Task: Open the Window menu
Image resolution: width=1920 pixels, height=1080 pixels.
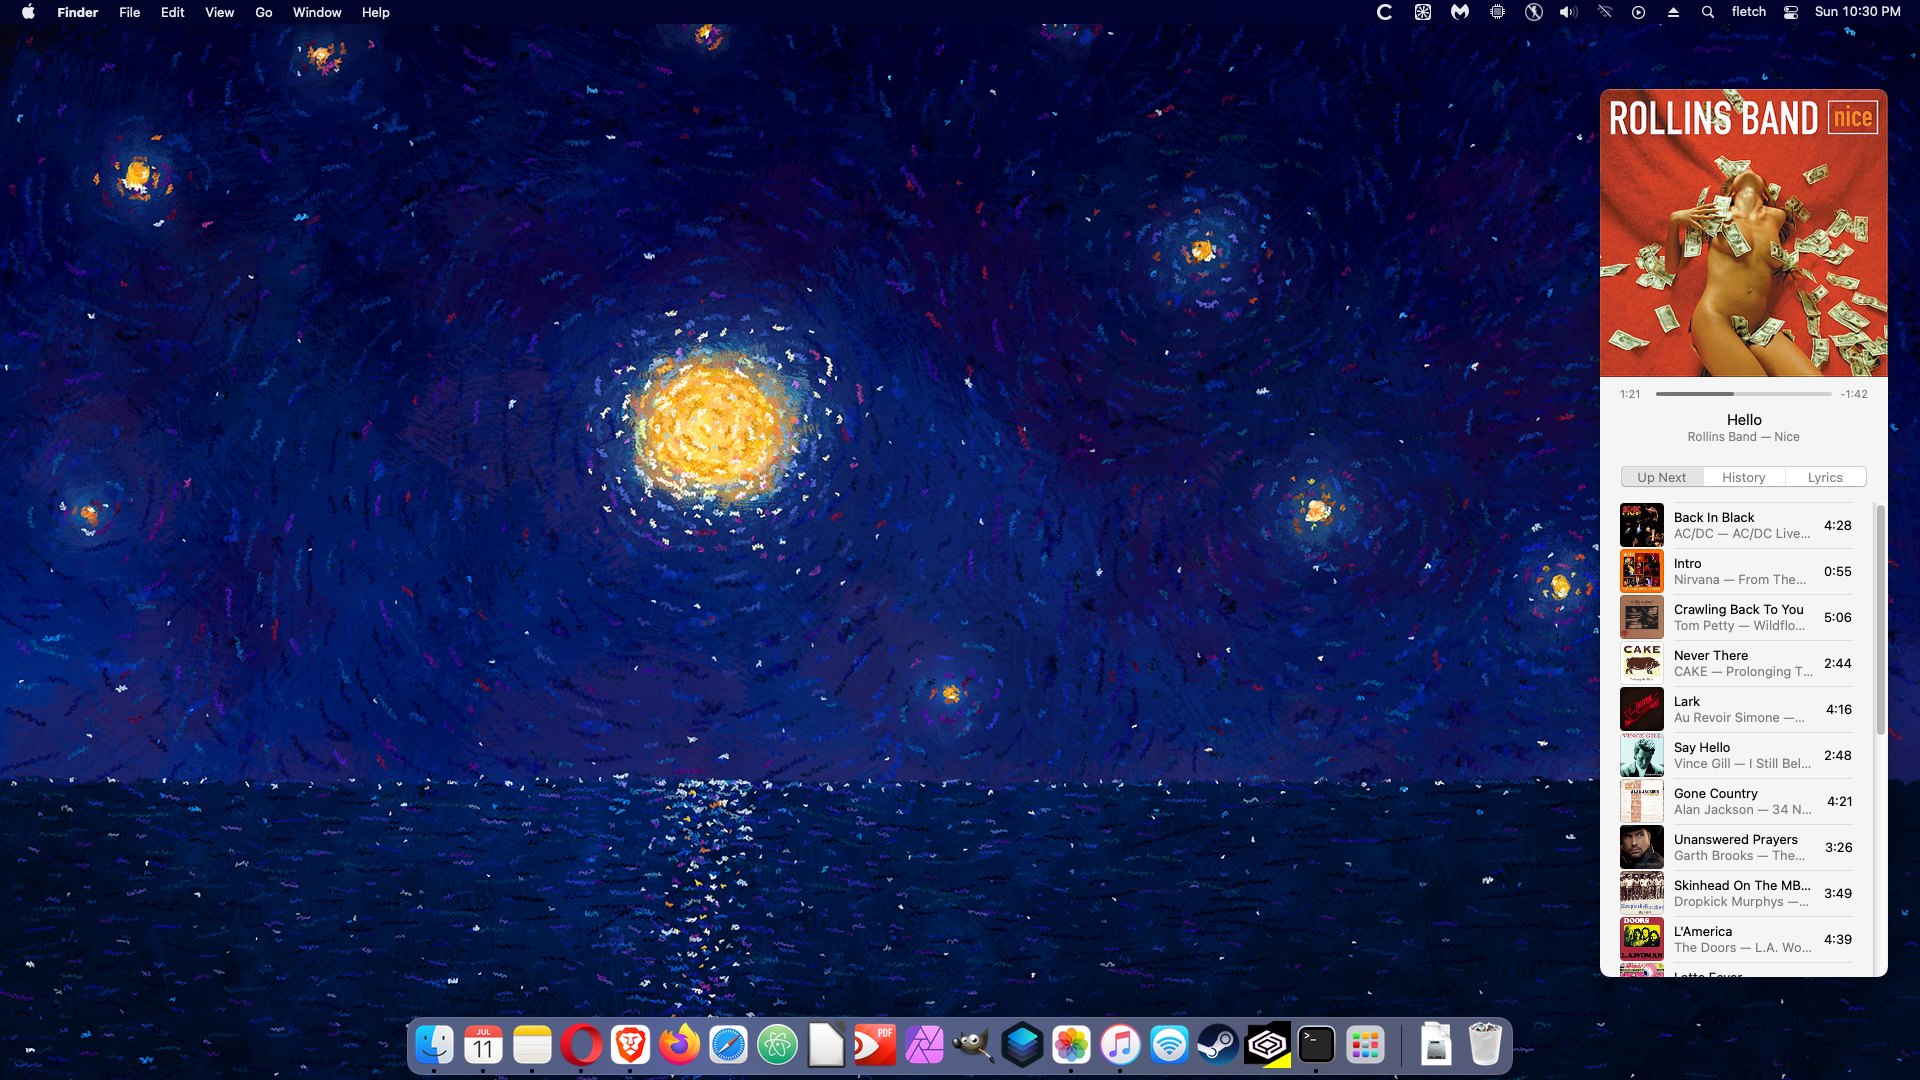Action: click(x=317, y=12)
